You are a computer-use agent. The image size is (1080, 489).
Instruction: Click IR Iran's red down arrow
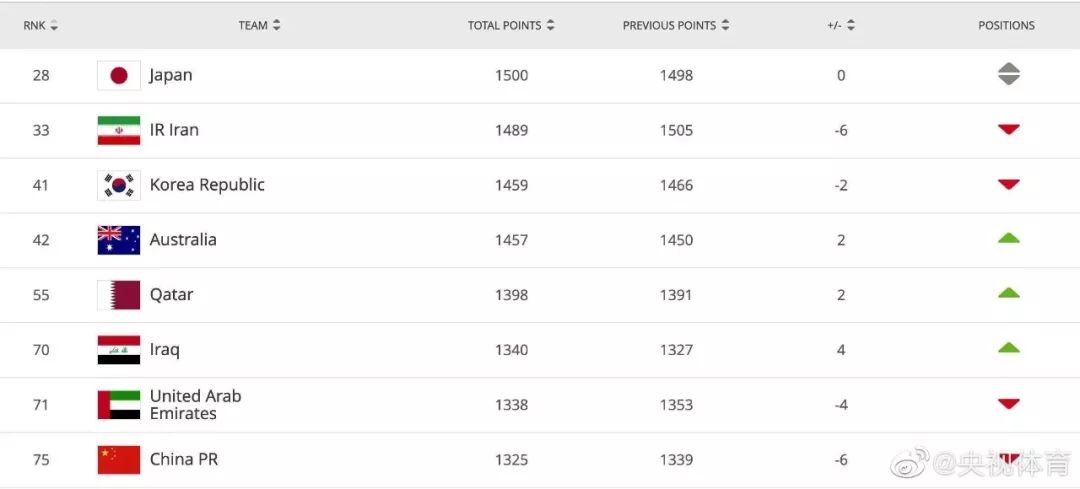pyautogui.click(x=1008, y=130)
